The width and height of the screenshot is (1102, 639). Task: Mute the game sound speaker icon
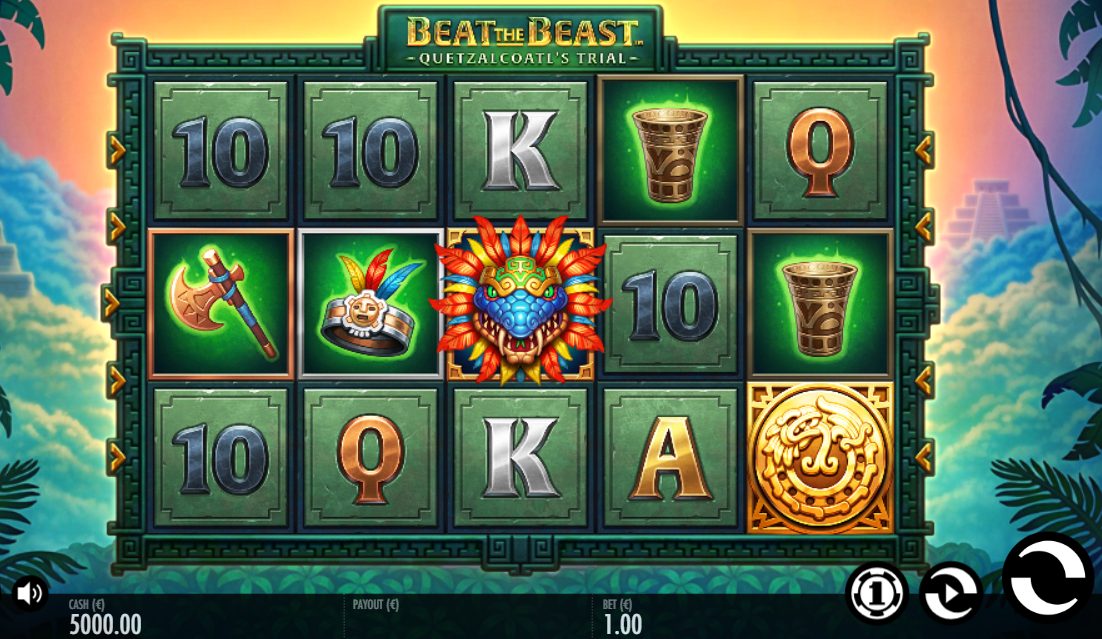click(30, 593)
